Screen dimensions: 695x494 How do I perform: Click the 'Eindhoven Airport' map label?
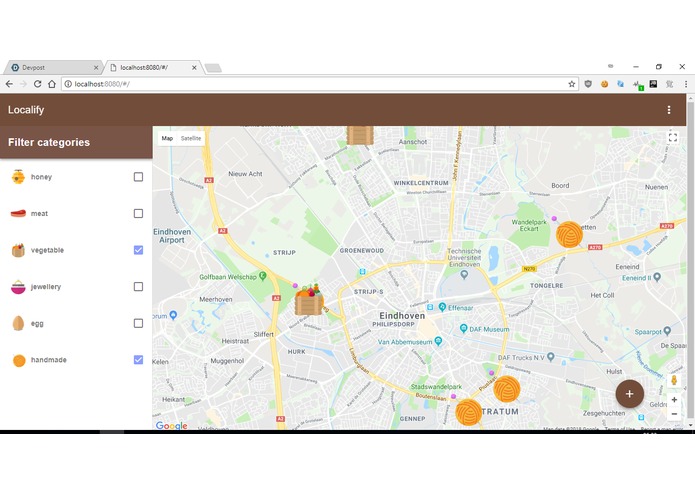point(172,236)
